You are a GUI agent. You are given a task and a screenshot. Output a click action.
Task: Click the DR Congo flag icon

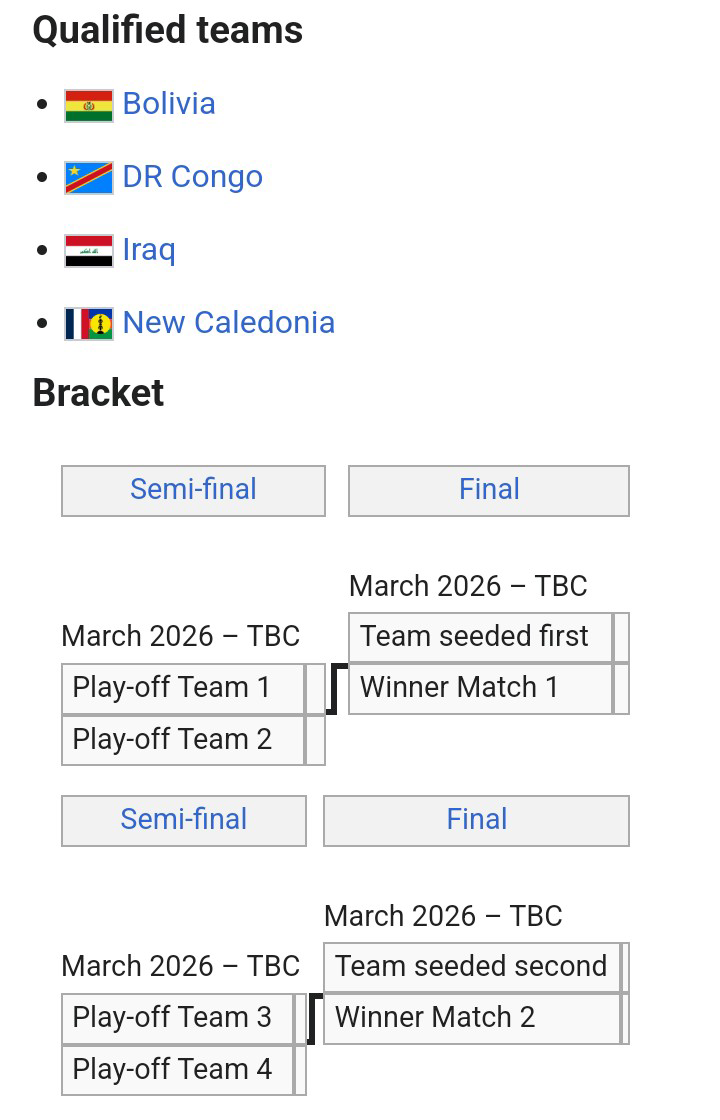coord(89,178)
